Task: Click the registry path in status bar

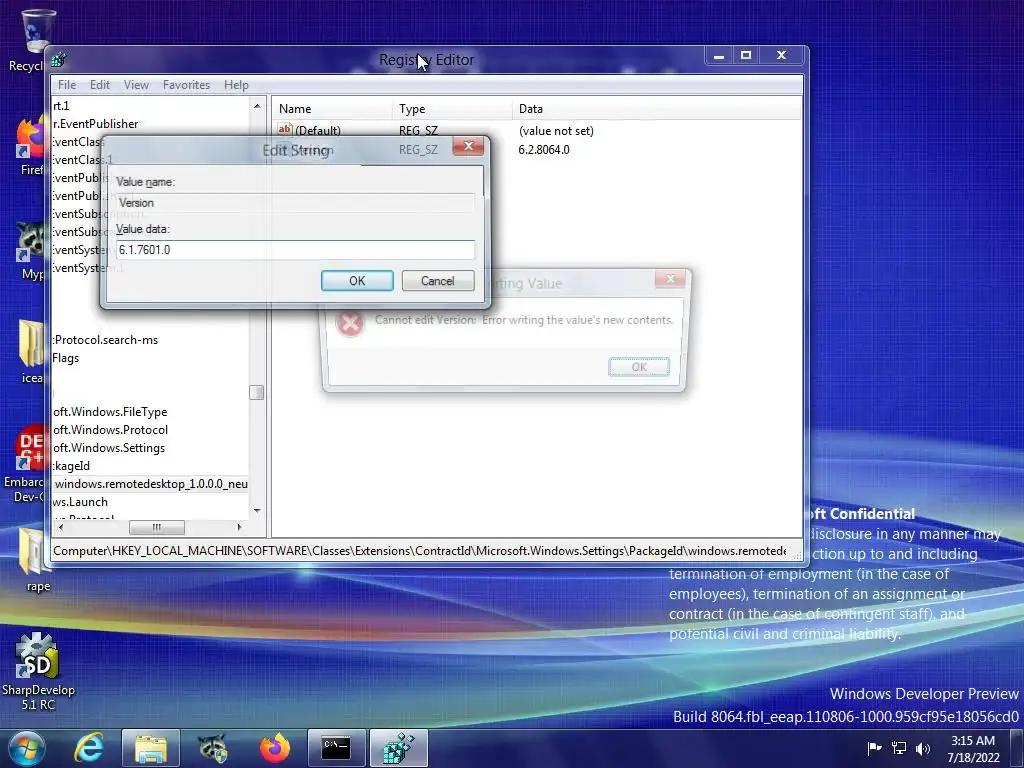Action: pos(420,551)
